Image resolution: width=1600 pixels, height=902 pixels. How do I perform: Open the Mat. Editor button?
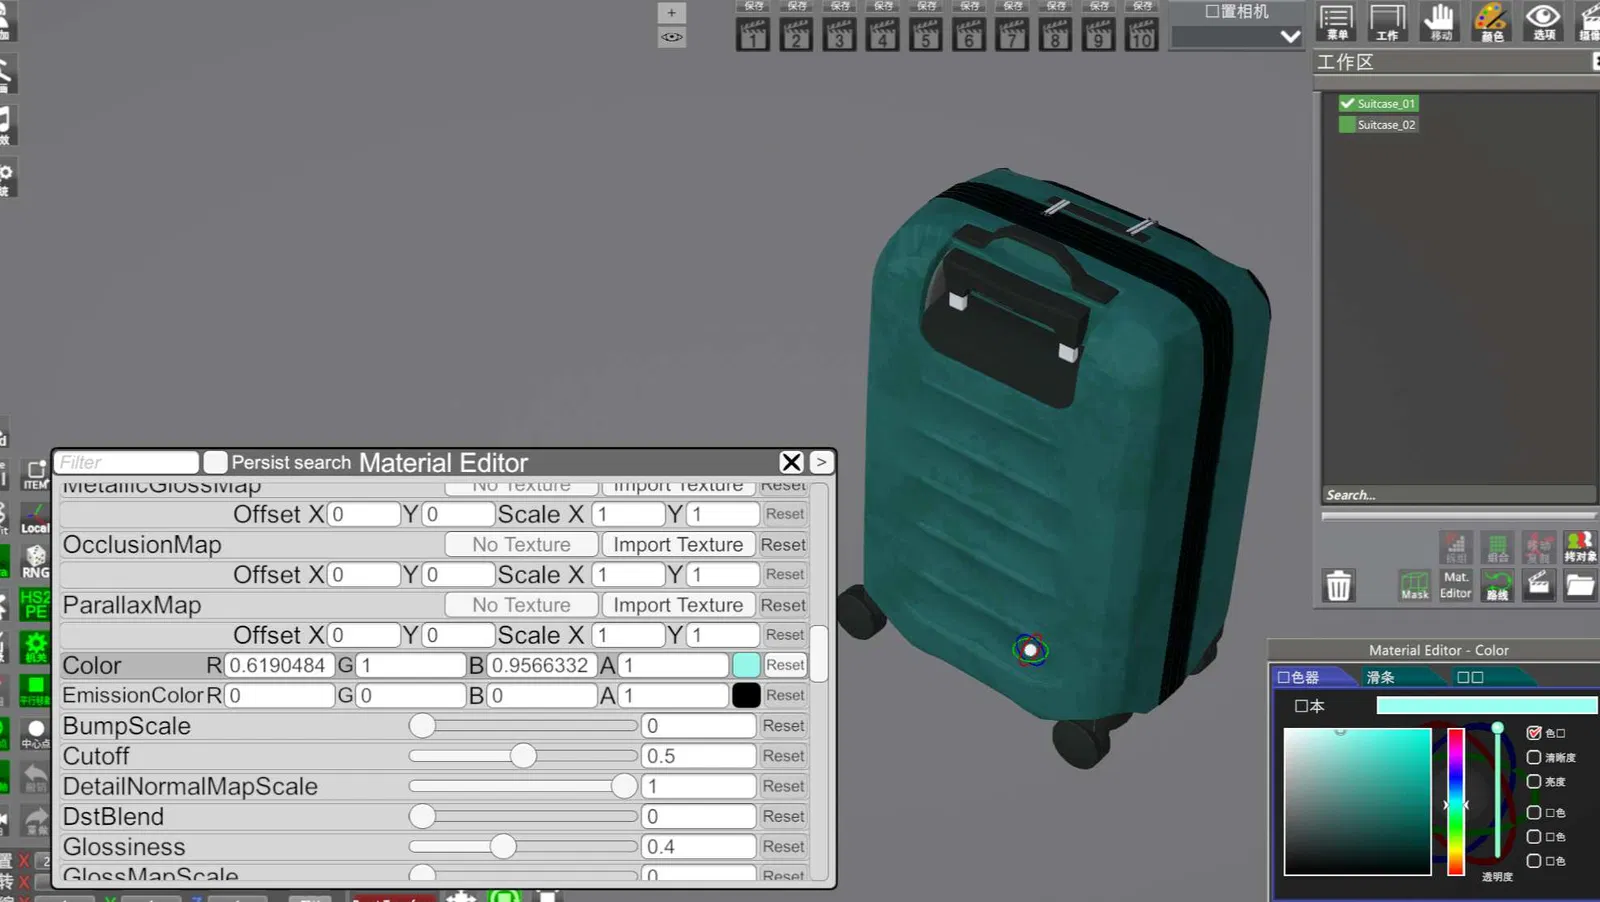(x=1456, y=585)
